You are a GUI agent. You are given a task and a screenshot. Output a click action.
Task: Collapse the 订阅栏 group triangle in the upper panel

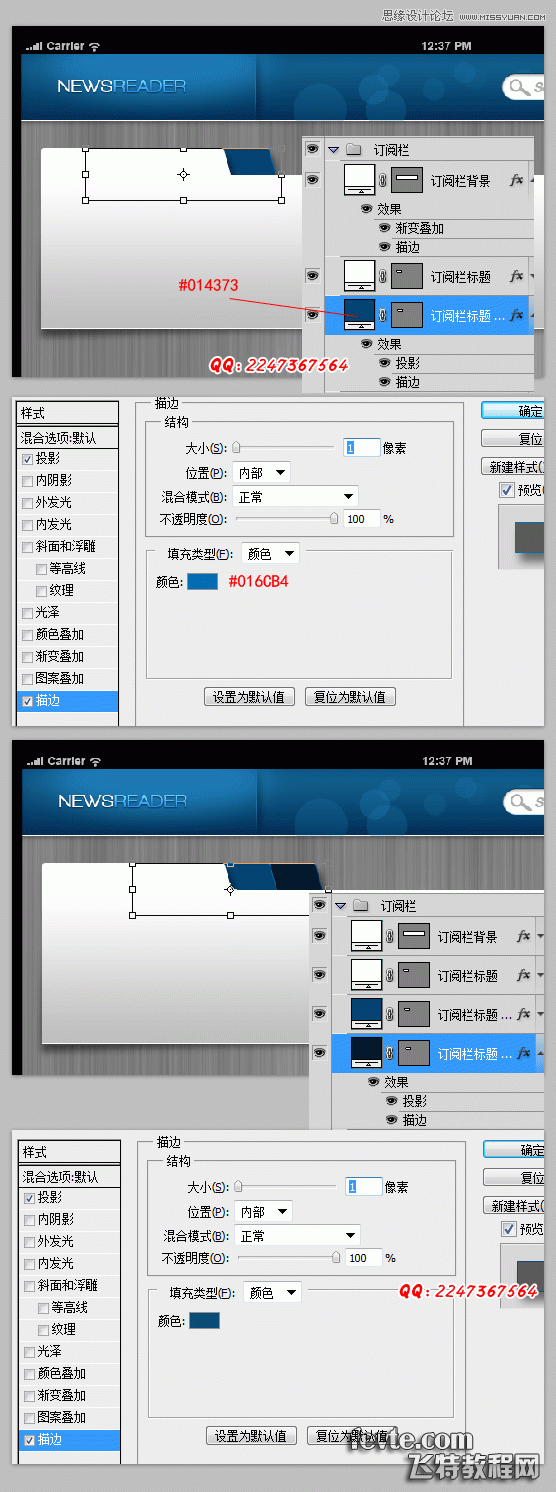(x=333, y=149)
